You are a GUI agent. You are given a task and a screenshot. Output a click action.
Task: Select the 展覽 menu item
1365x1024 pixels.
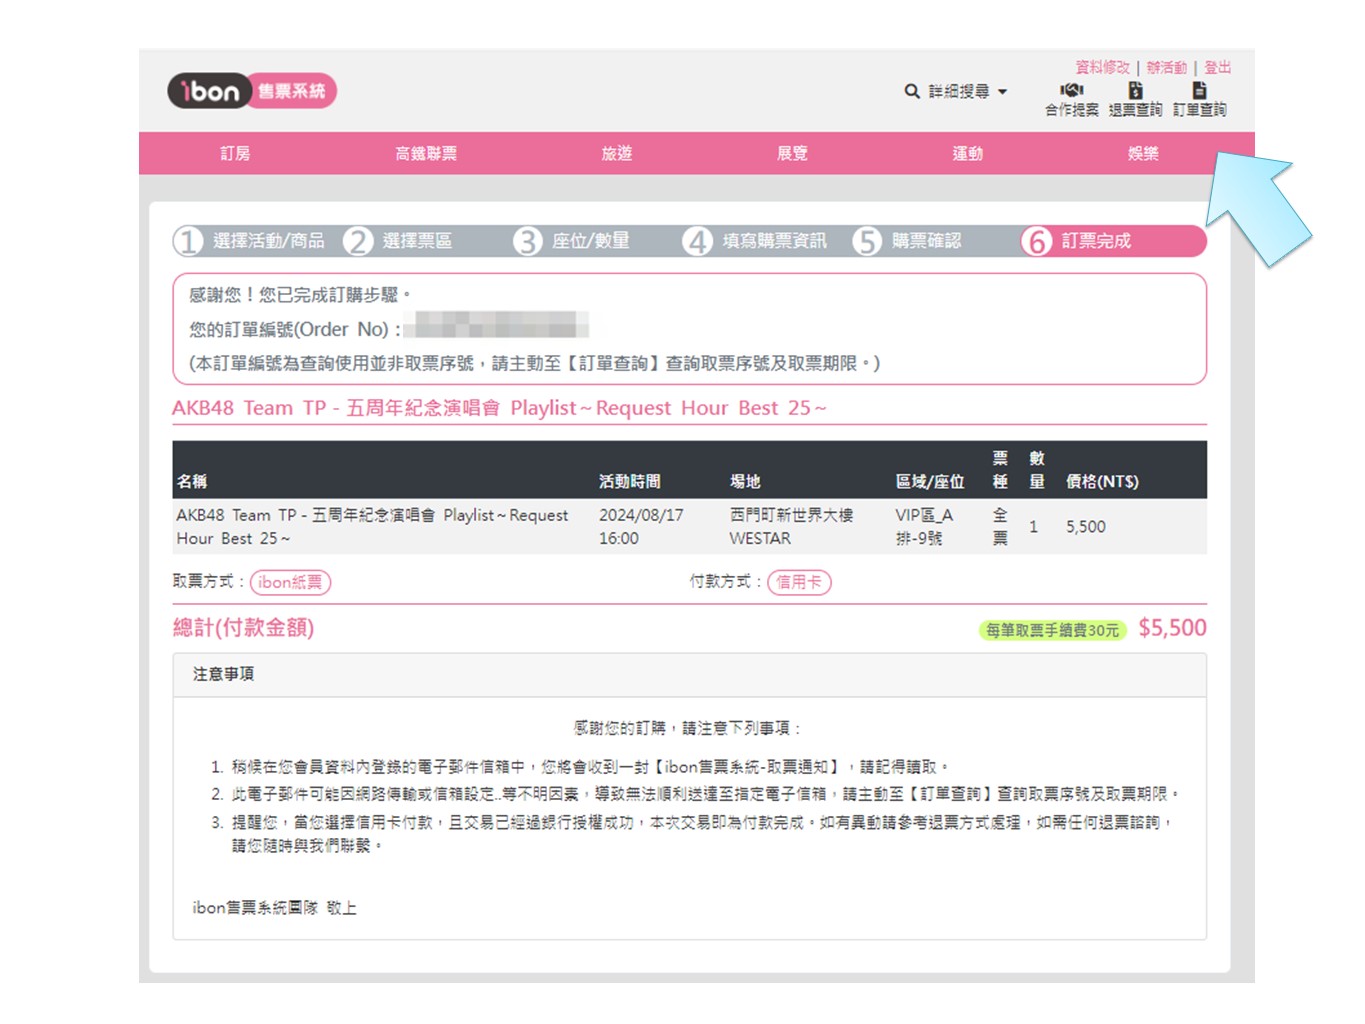pyautogui.click(x=792, y=153)
